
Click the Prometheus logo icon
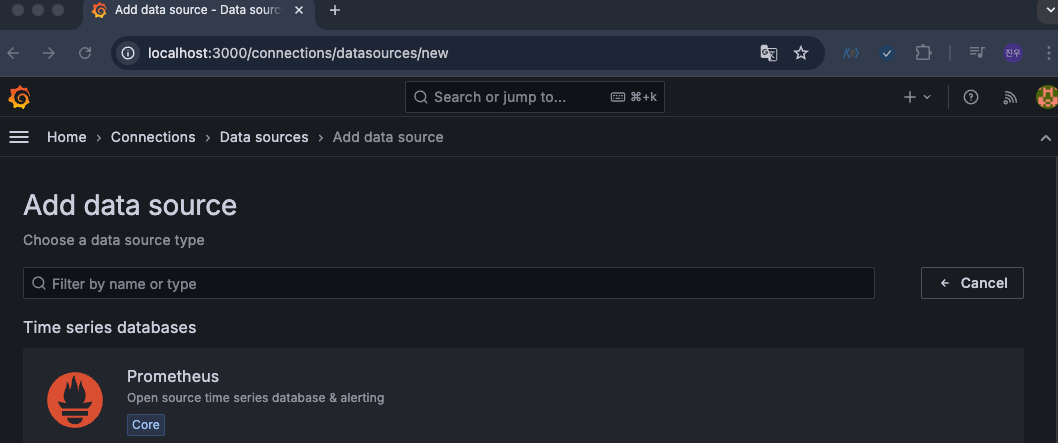pos(75,400)
